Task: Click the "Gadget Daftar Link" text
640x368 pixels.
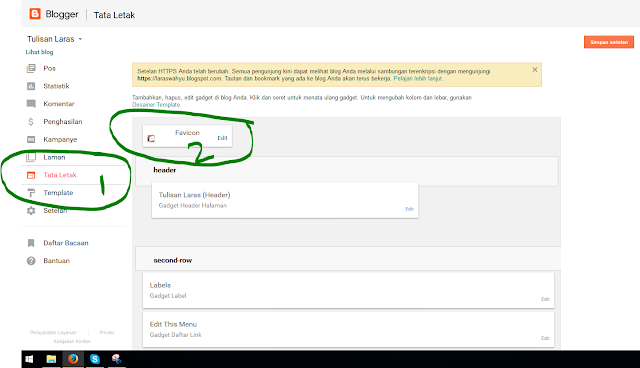Action: coord(176,335)
